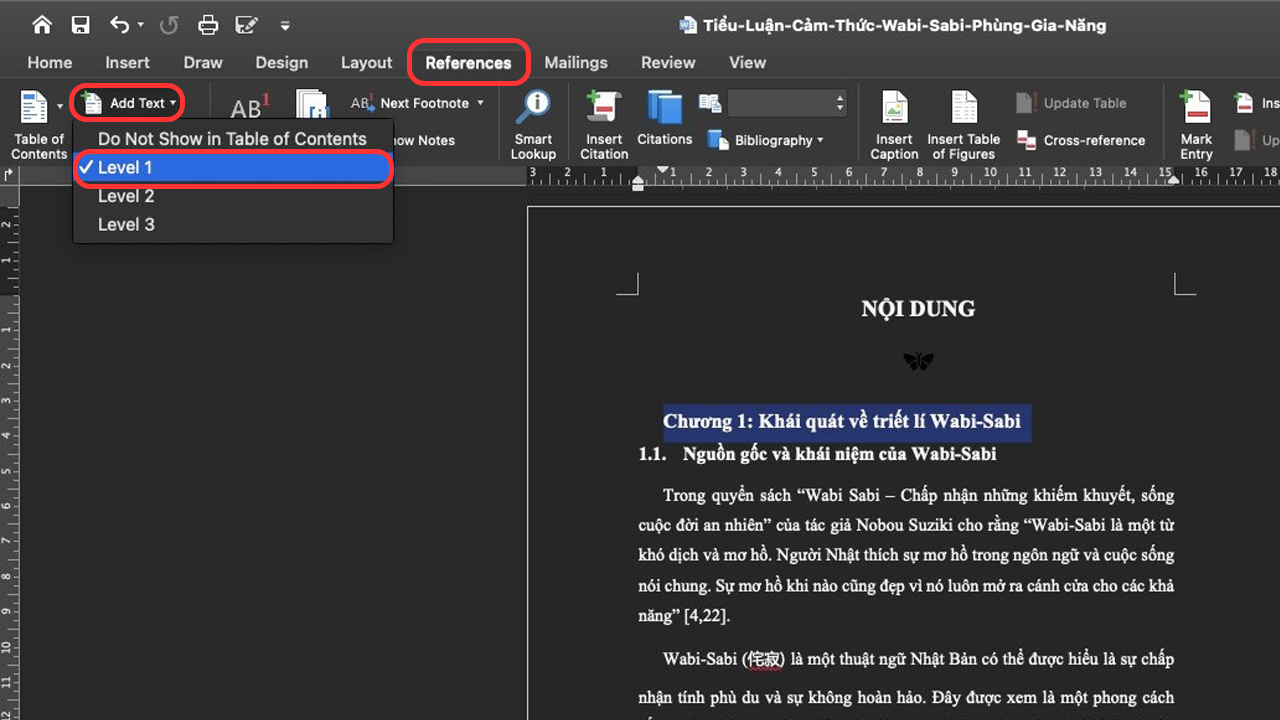Select checked Level 1 menu option
This screenshot has width=1280, height=720.
(232, 167)
